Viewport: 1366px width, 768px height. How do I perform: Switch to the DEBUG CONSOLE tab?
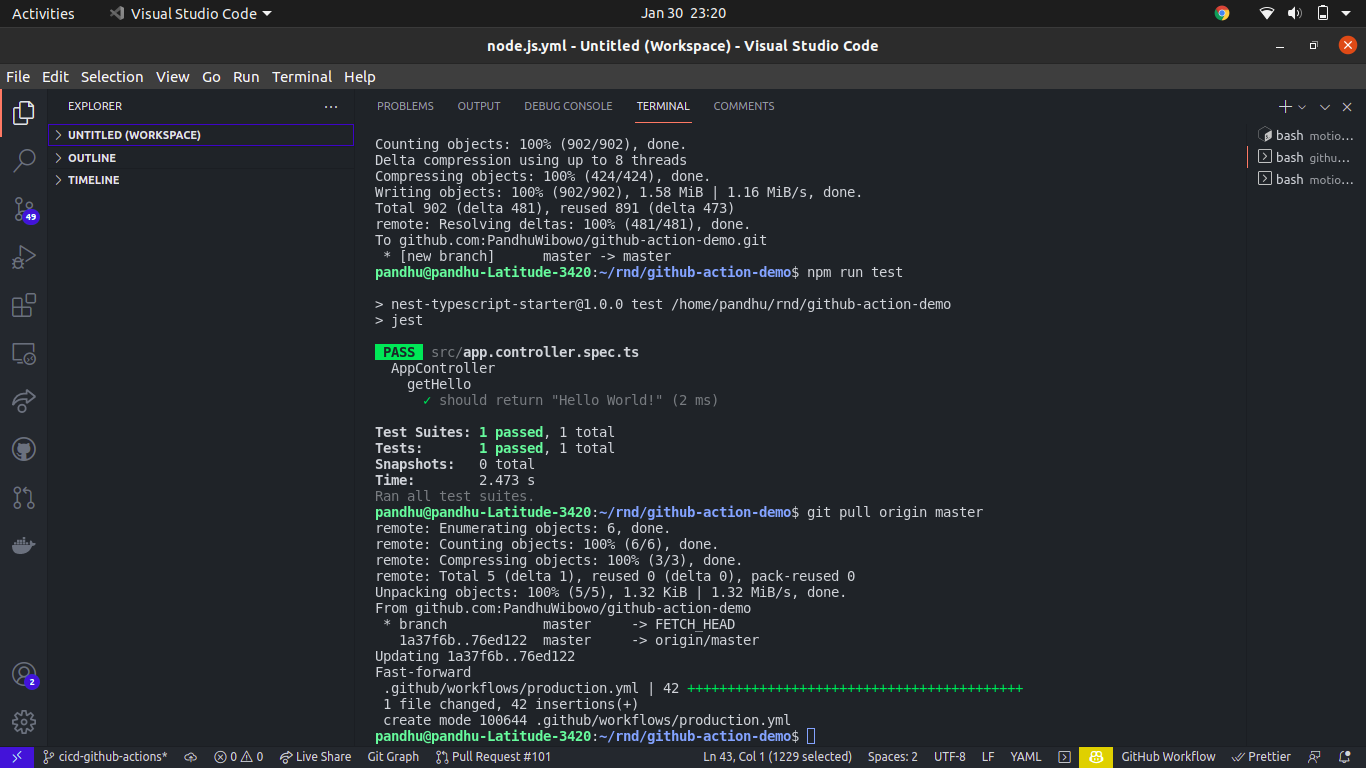click(568, 106)
